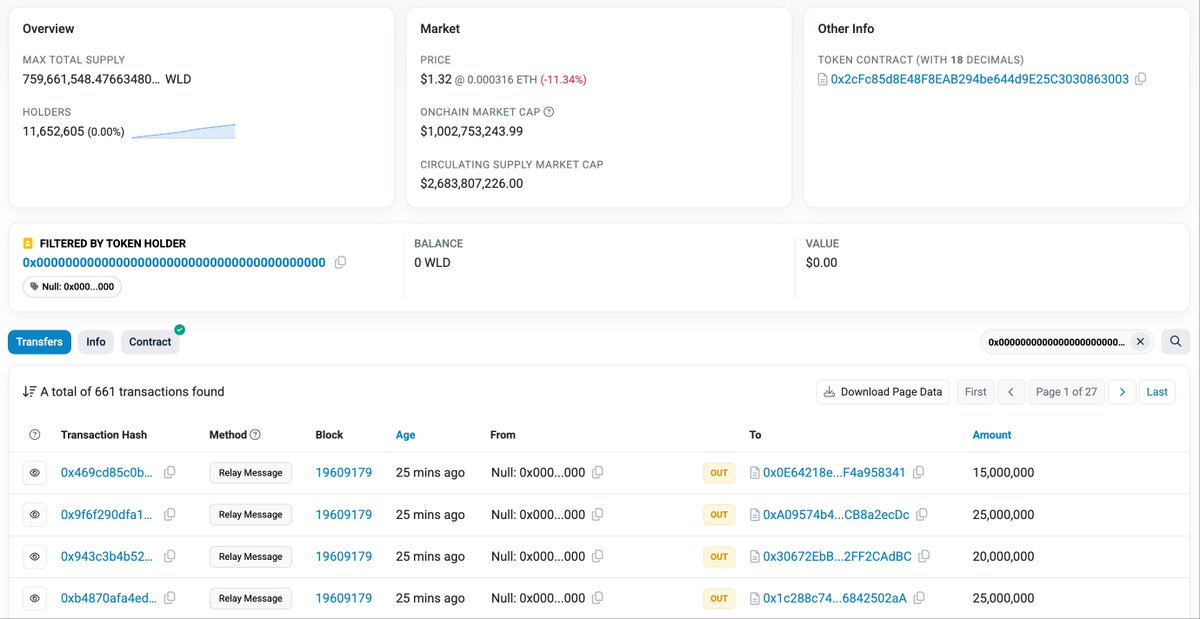This screenshot has width=1200, height=619.
Task: Copy recipient address 0x0E64218e...F4a958341
Action: click(918, 472)
